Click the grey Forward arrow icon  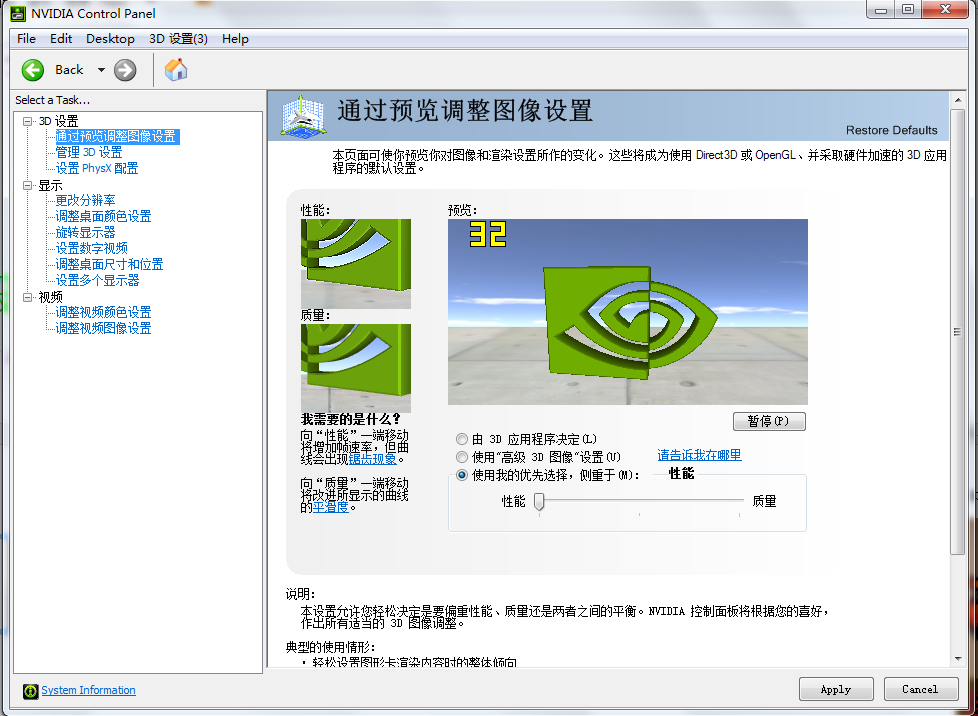(x=125, y=70)
